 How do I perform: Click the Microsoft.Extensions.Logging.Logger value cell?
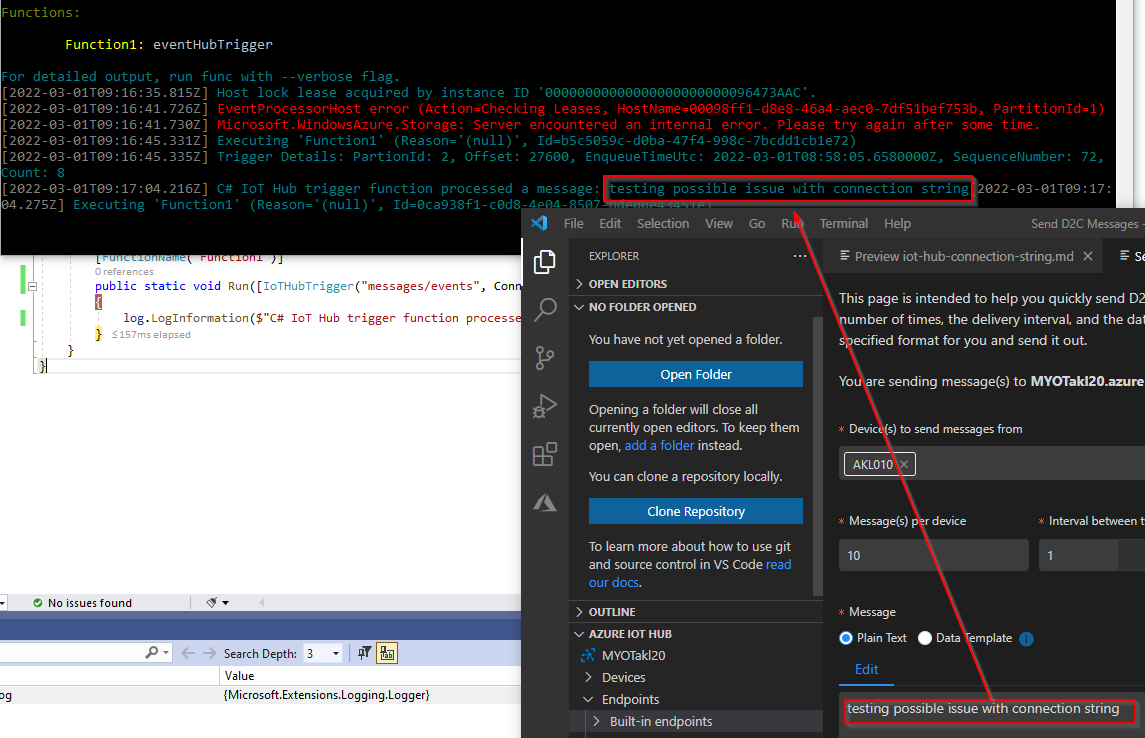(x=326, y=695)
